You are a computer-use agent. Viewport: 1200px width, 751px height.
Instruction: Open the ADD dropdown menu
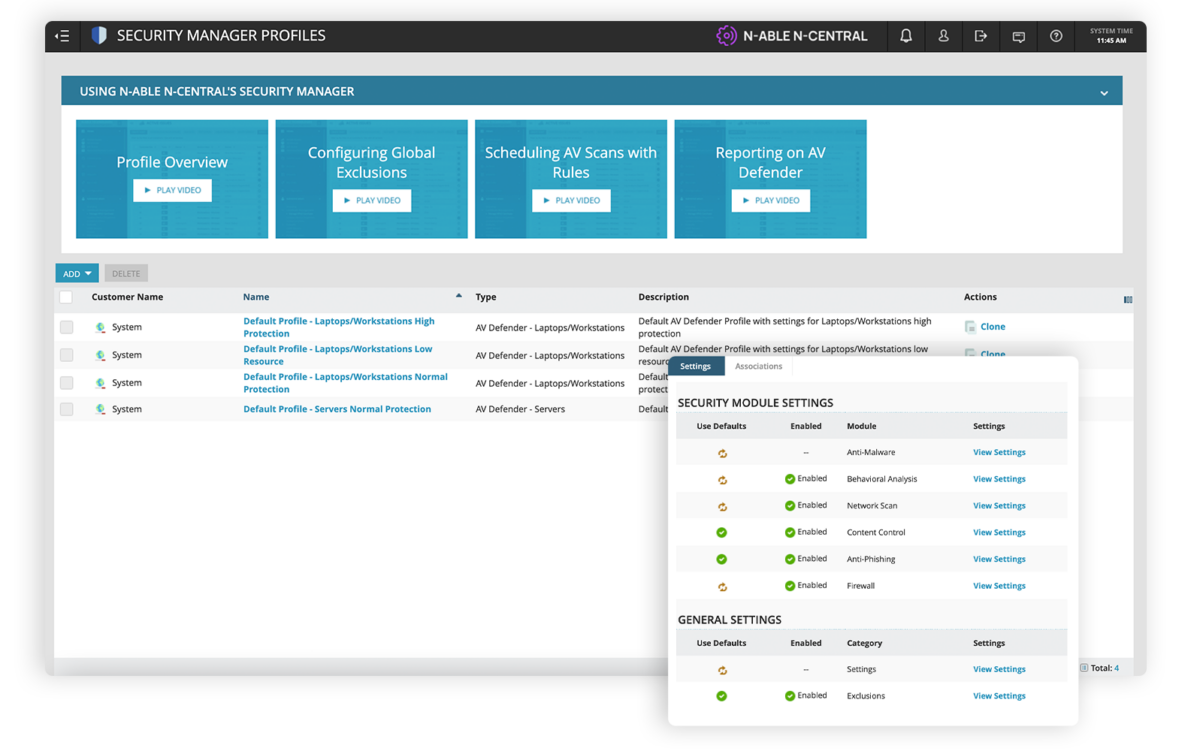(77, 272)
